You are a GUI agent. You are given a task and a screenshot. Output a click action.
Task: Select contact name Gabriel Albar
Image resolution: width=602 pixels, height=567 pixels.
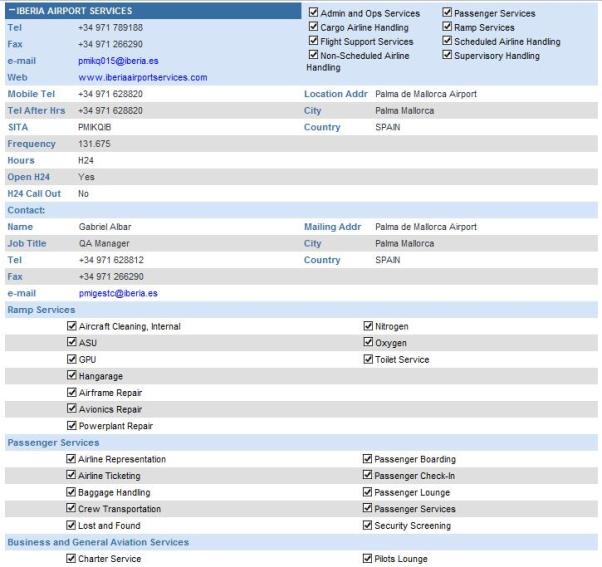(x=105, y=227)
